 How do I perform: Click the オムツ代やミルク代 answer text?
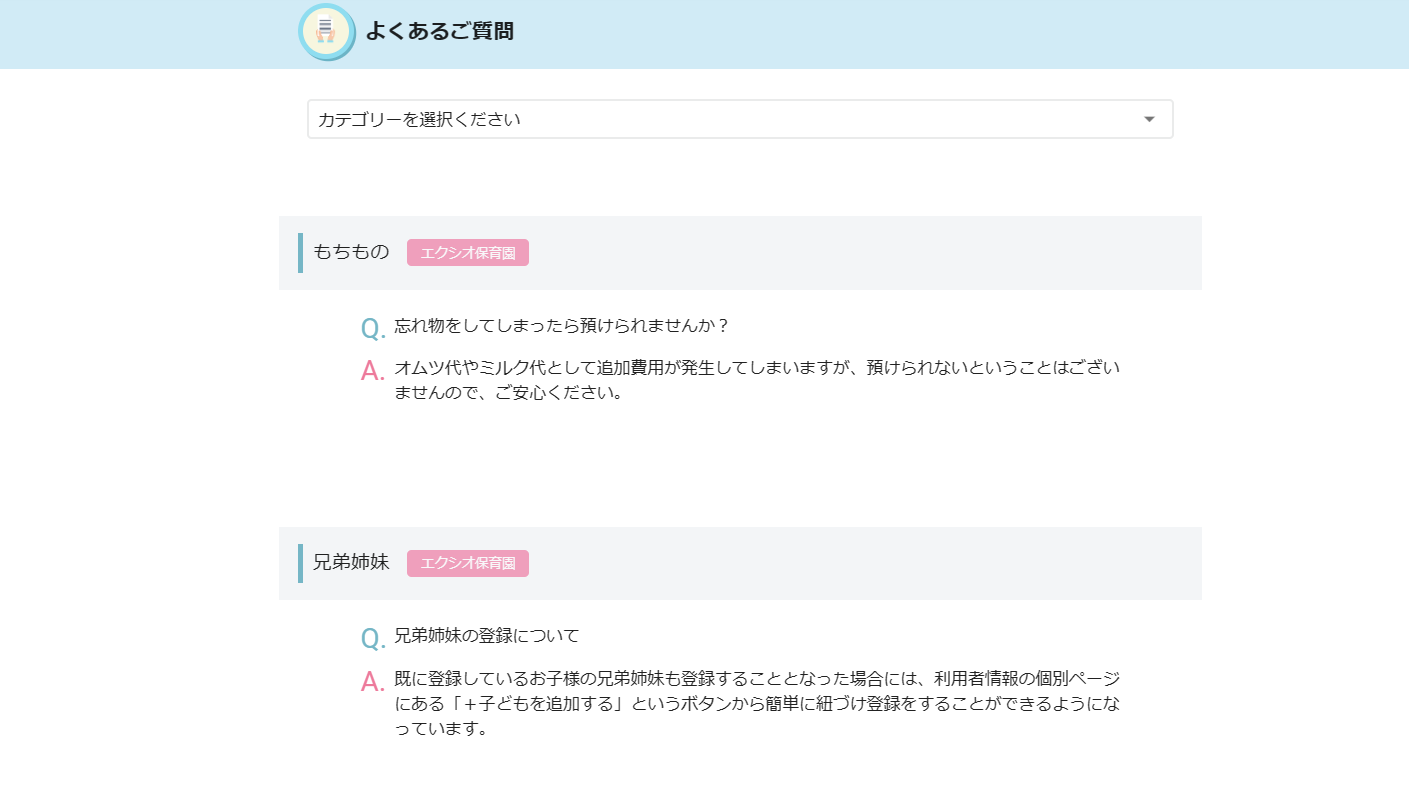coord(756,368)
